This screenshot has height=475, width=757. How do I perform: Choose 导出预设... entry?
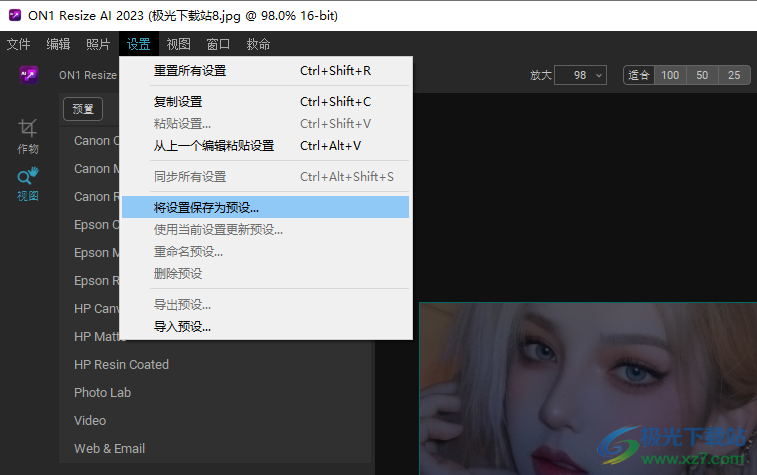(266, 305)
